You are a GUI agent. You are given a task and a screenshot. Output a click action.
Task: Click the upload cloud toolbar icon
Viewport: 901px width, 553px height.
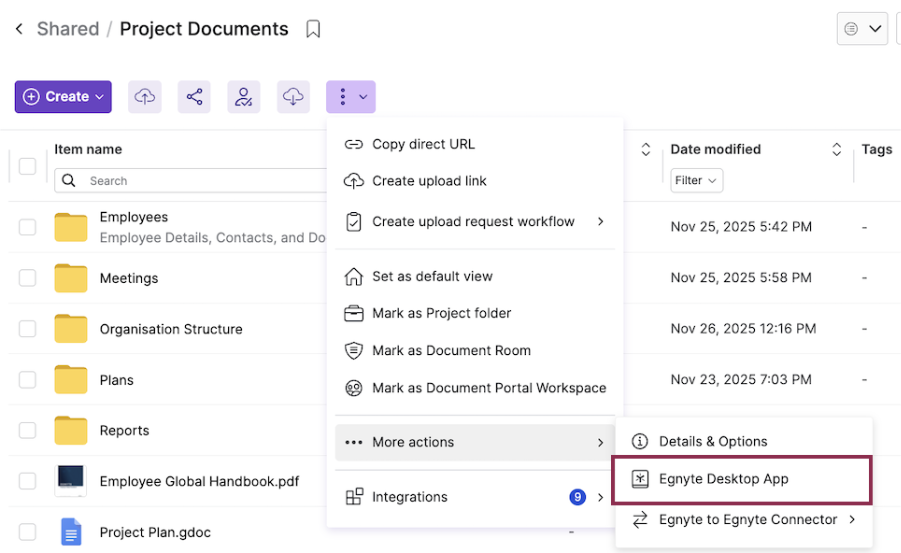(145, 97)
